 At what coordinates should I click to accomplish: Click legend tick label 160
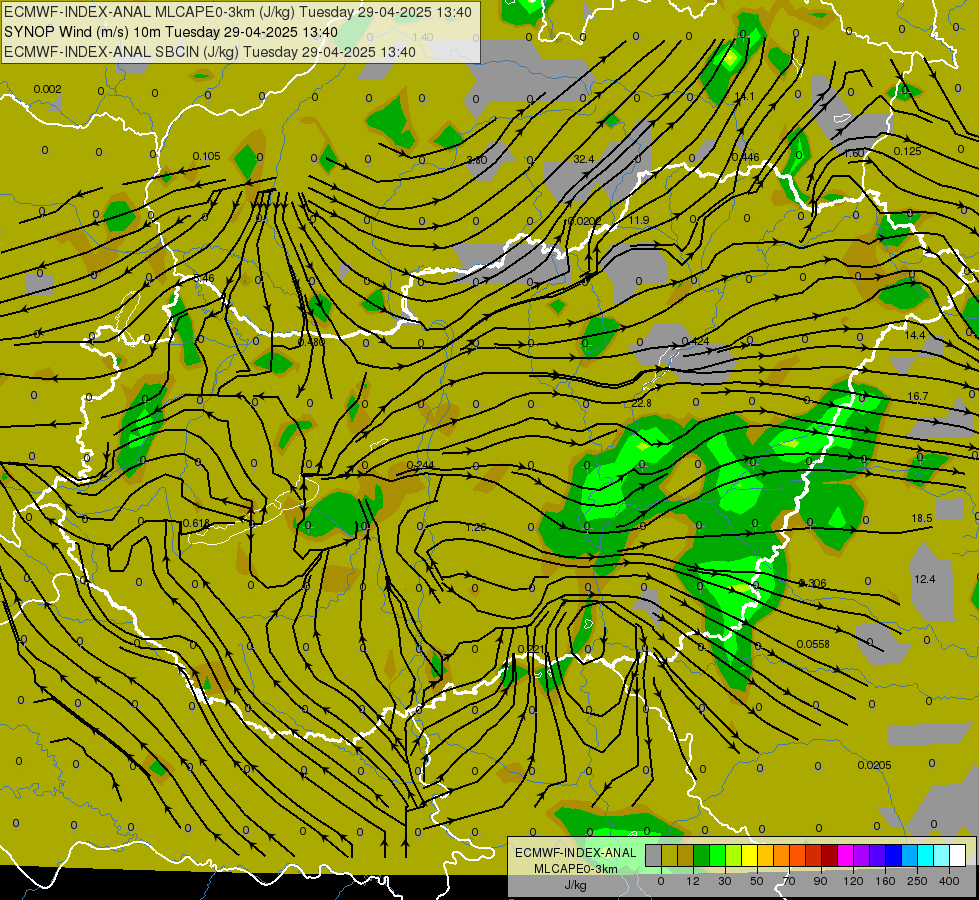(885, 881)
